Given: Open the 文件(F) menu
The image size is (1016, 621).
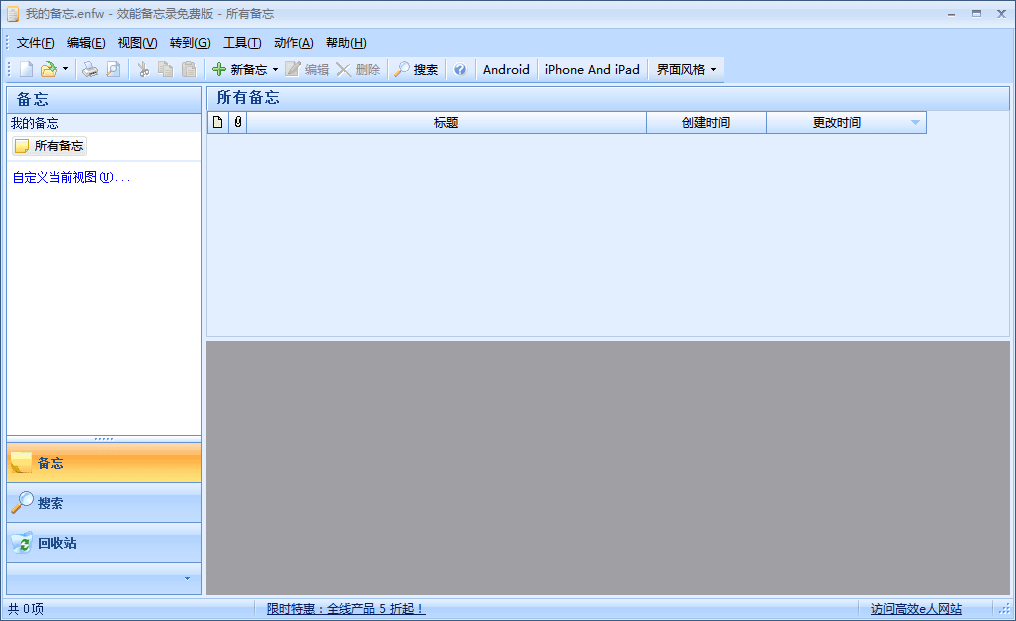Looking at the screenshot, I should [36, 43].
